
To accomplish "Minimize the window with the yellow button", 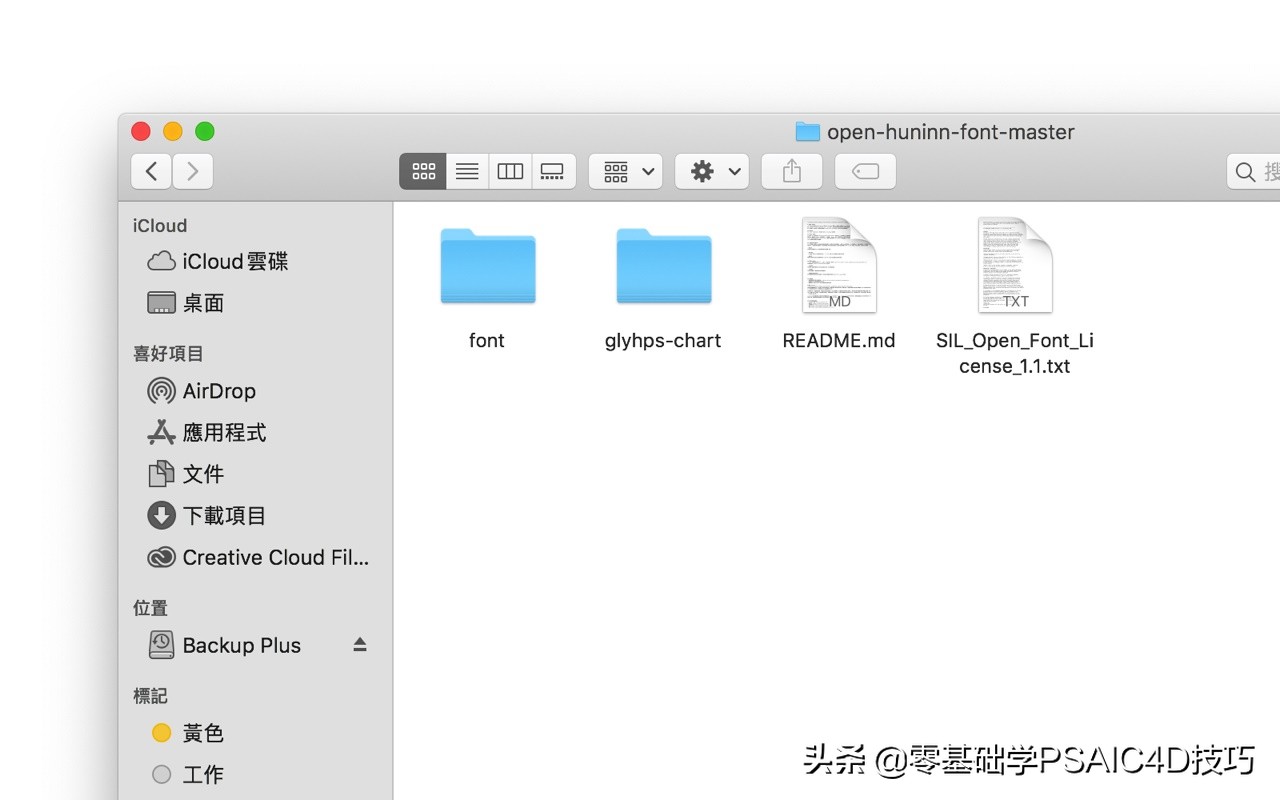I will point(173,131).
